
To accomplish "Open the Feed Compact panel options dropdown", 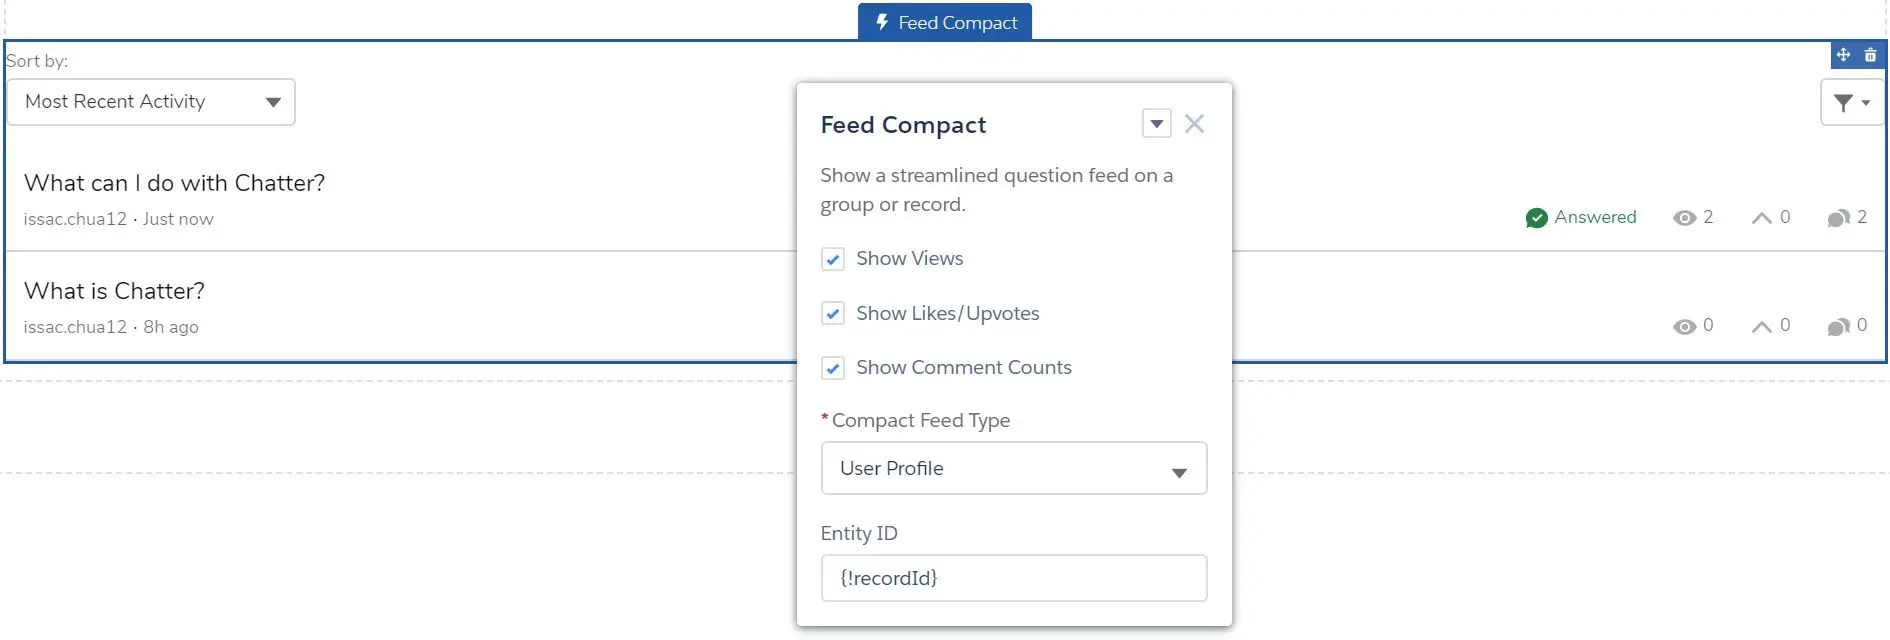I will 1157,124.
